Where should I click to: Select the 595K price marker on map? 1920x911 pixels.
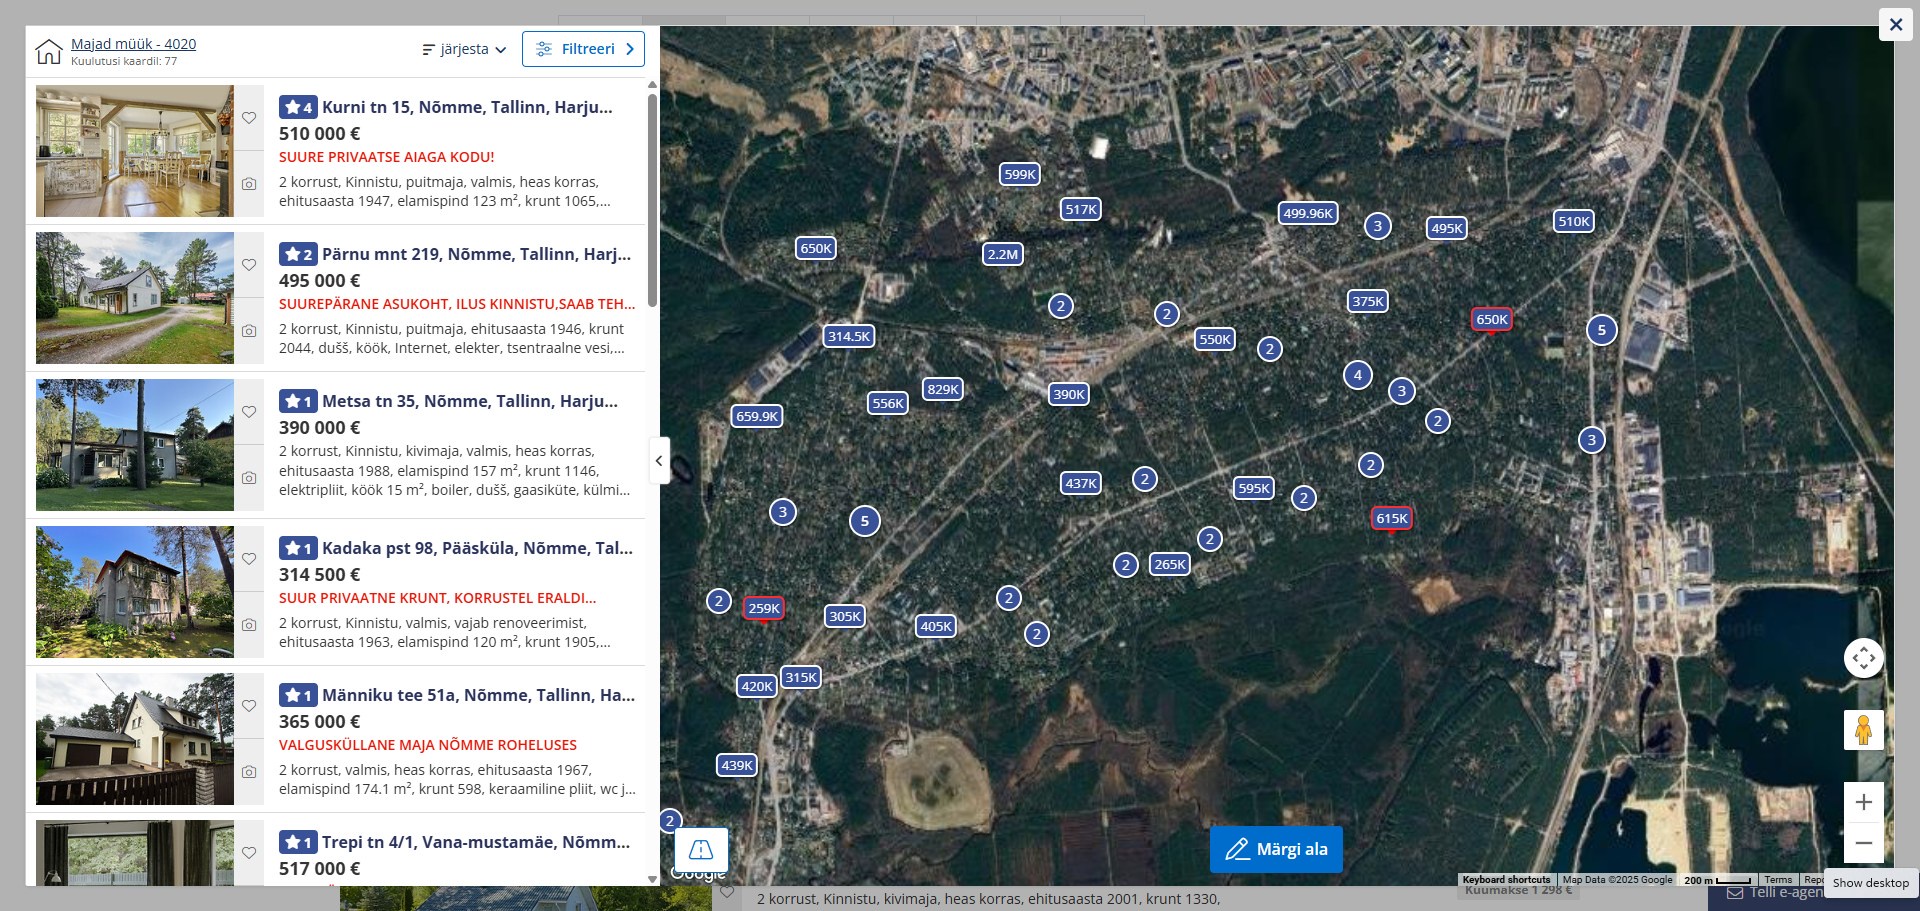coord(1254,488)
